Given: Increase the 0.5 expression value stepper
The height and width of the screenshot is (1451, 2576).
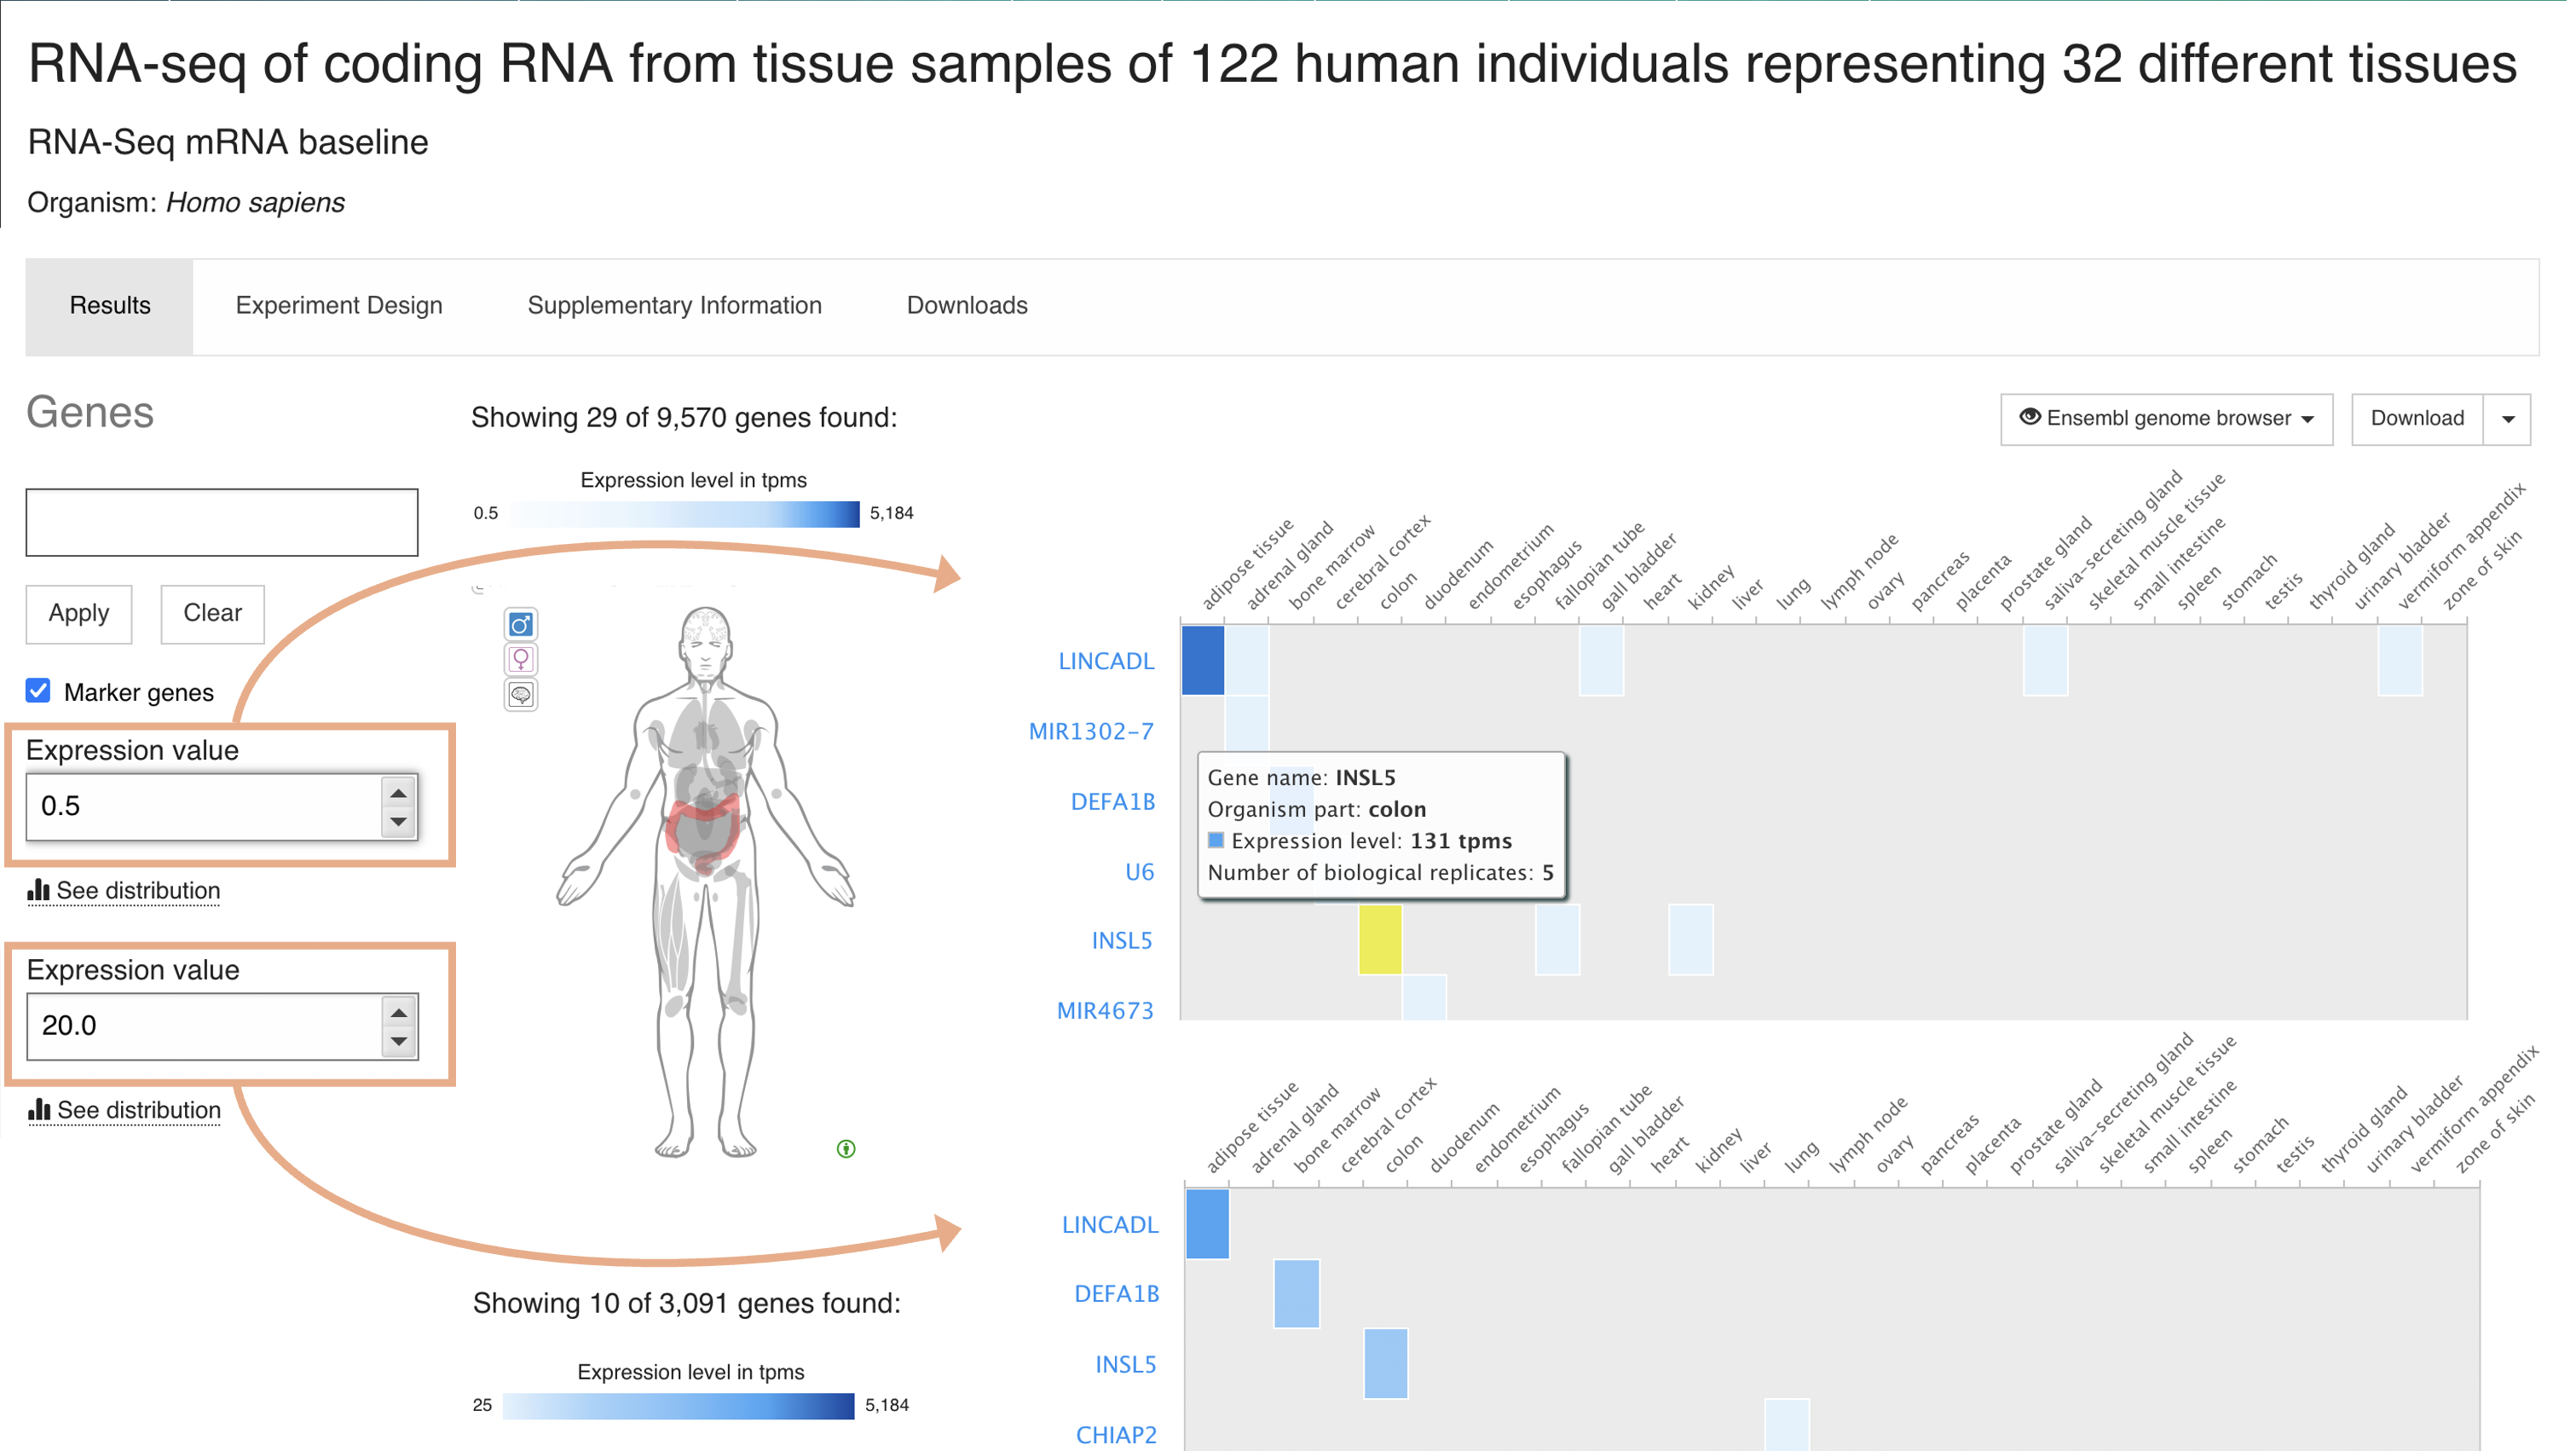Looking at the screenshot, I should (399, 794).
